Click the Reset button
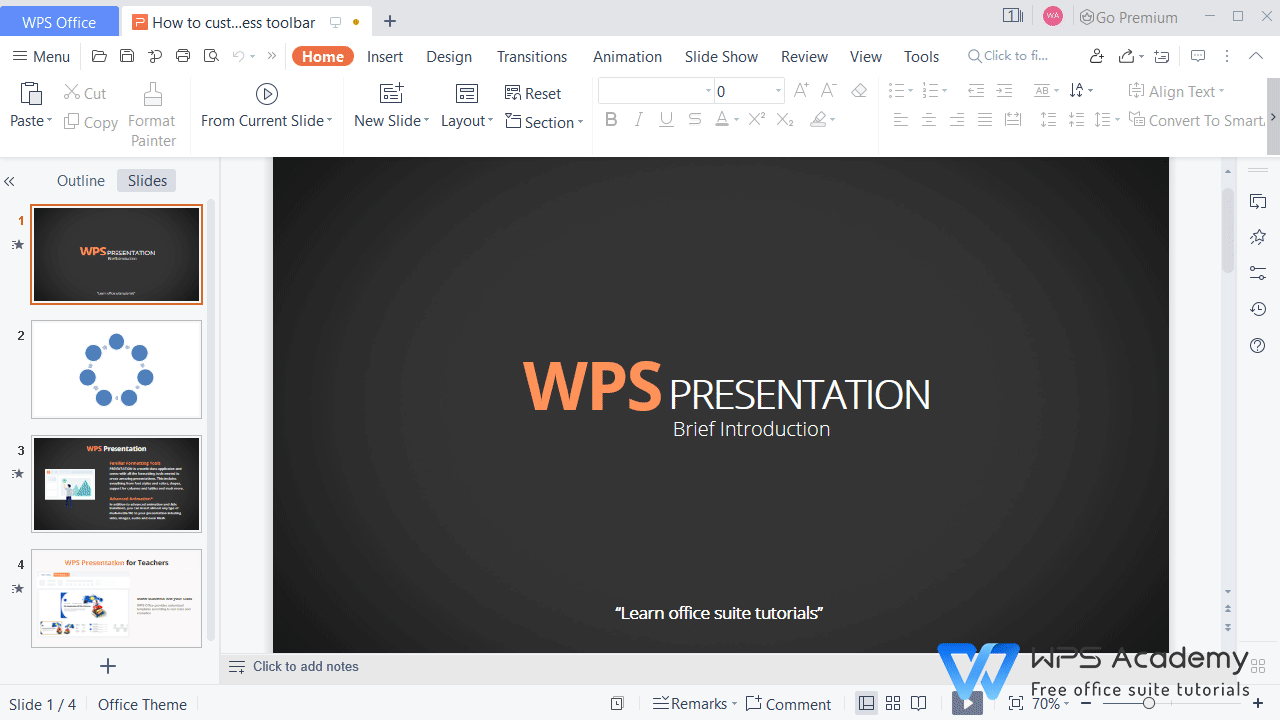This screenshot has height=720, width=1280. (x=533, y=93)
